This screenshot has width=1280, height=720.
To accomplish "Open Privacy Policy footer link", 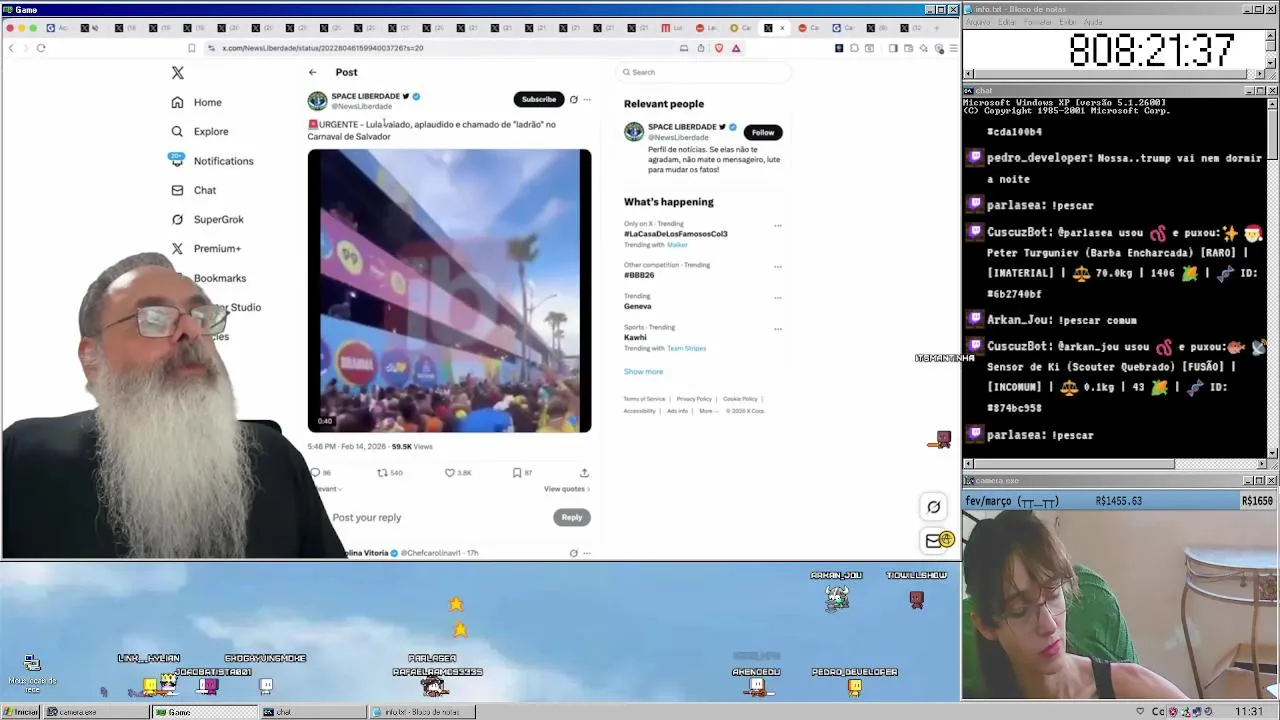I will click(x=694, y=399).
